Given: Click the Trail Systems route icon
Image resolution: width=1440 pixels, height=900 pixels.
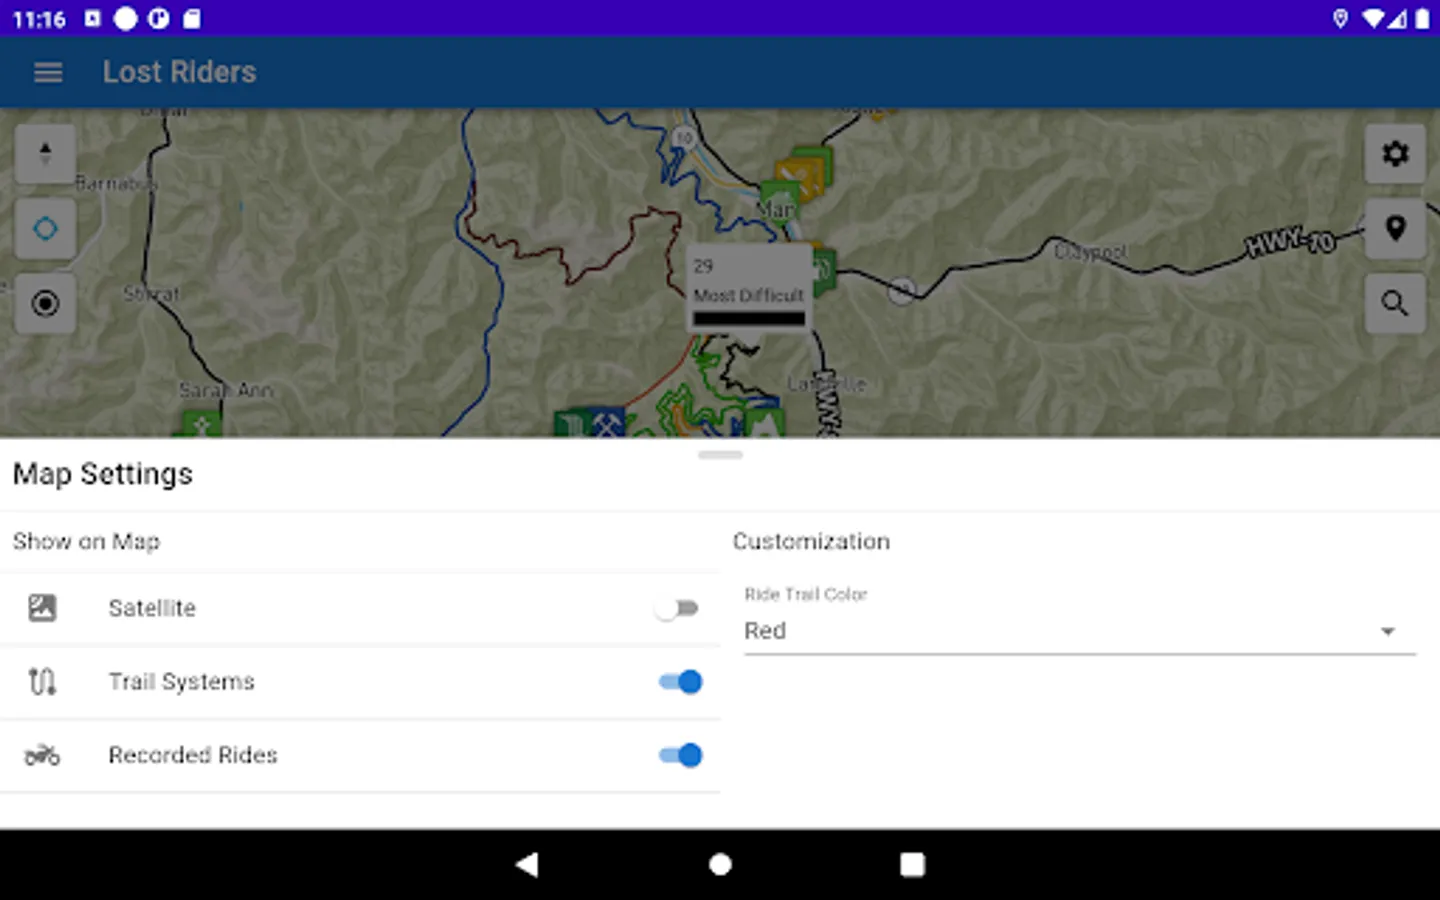Looking at the screenshot, I should tap(42, 682).
